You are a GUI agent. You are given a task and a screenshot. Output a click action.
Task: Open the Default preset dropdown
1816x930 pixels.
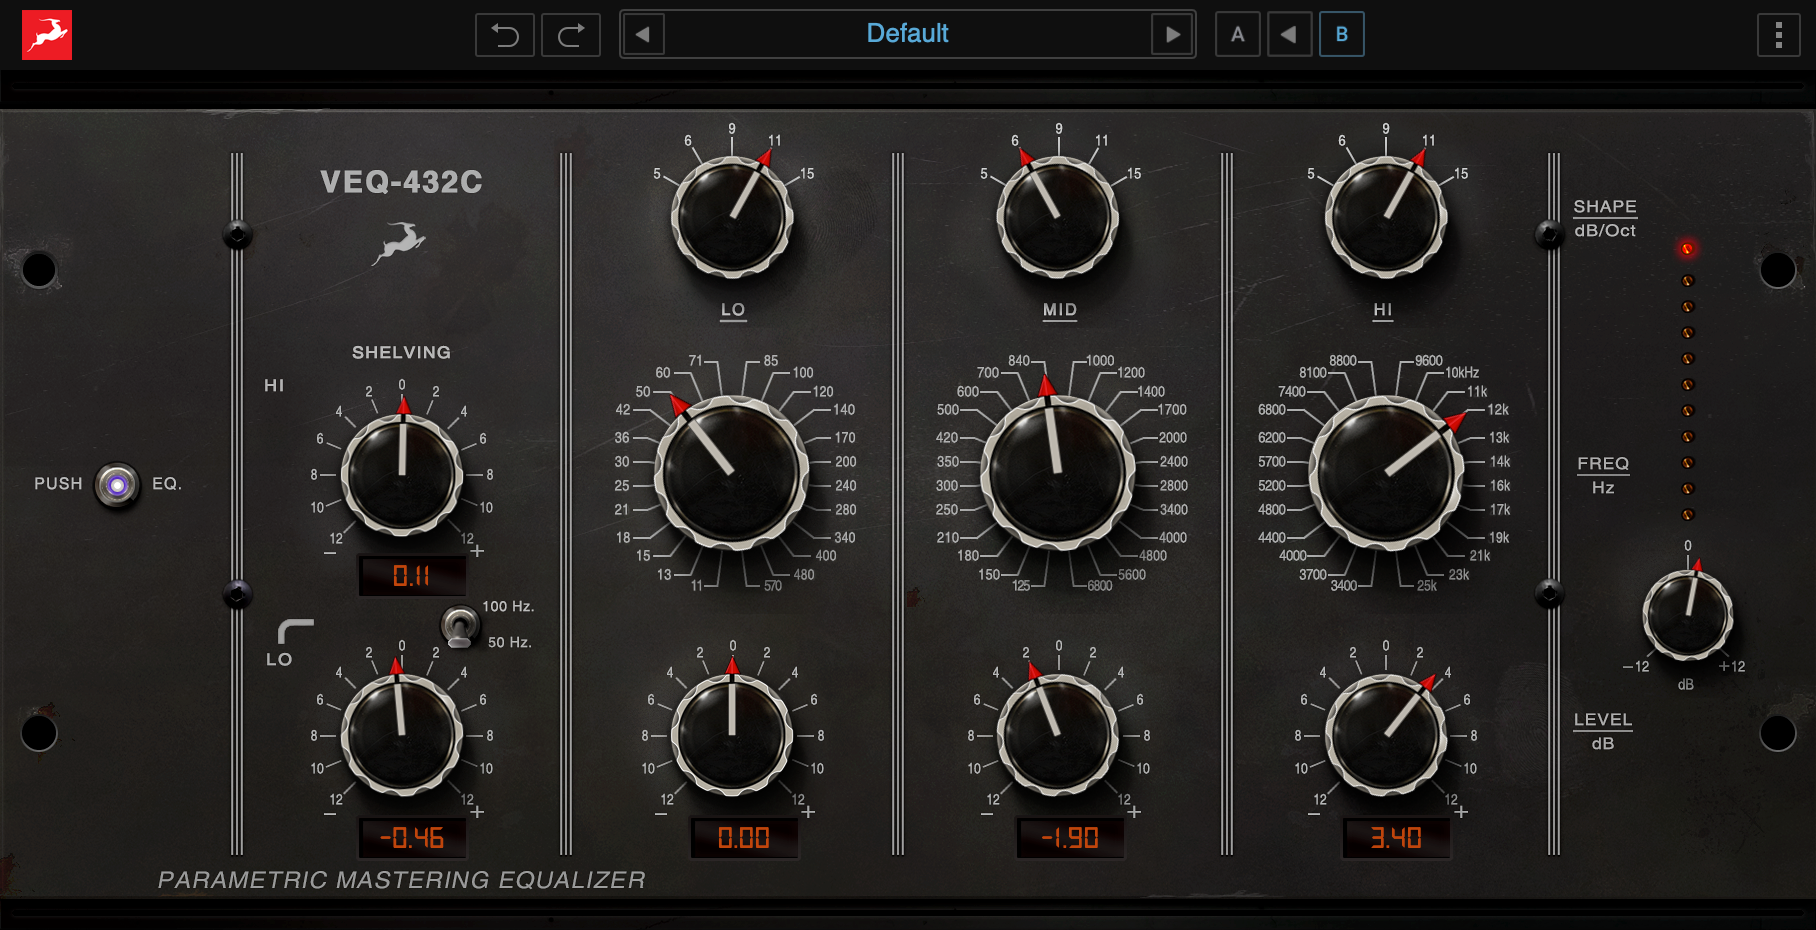pyautogui.click(x=907, y=34)
